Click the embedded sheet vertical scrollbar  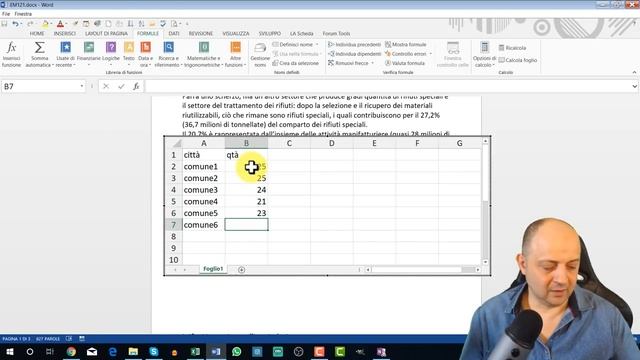click(485, 202)
